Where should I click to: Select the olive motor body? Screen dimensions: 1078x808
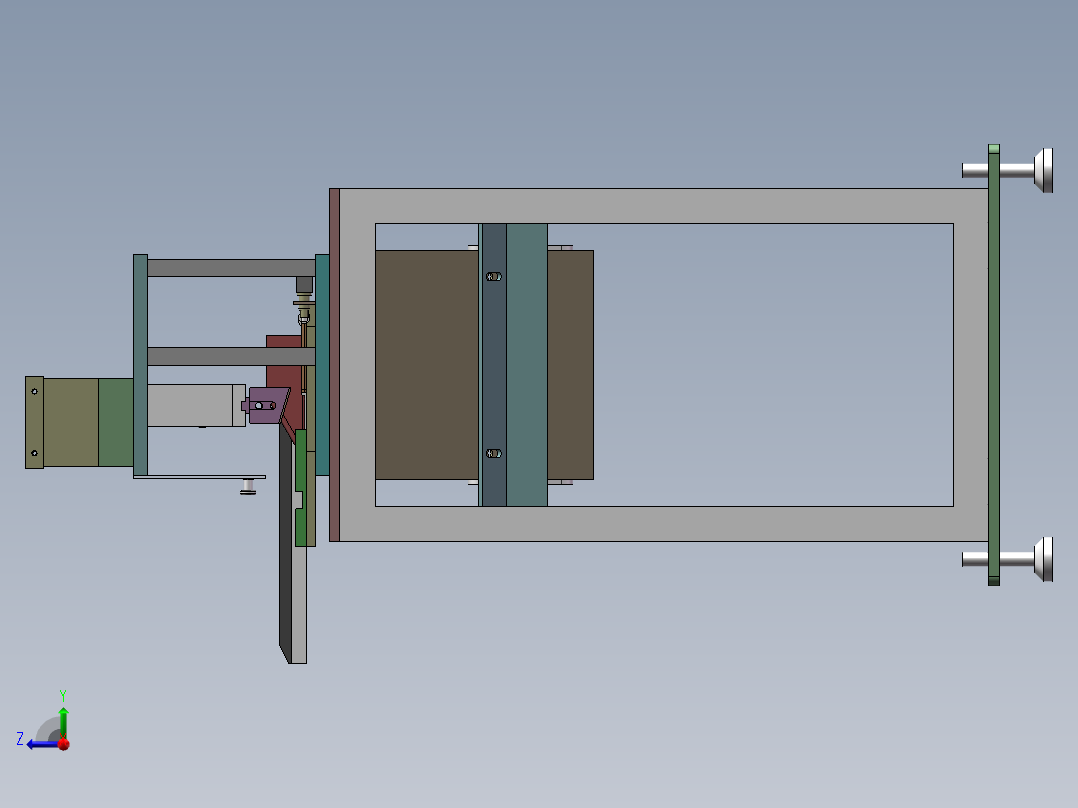[71, 422]
